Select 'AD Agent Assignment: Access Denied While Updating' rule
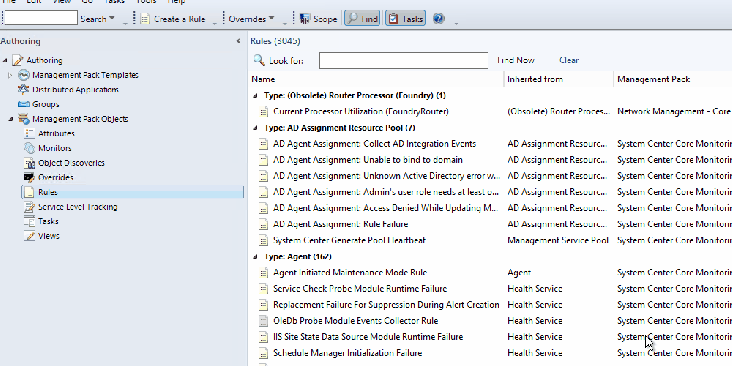The image size is (732, 366). [386, 208]
